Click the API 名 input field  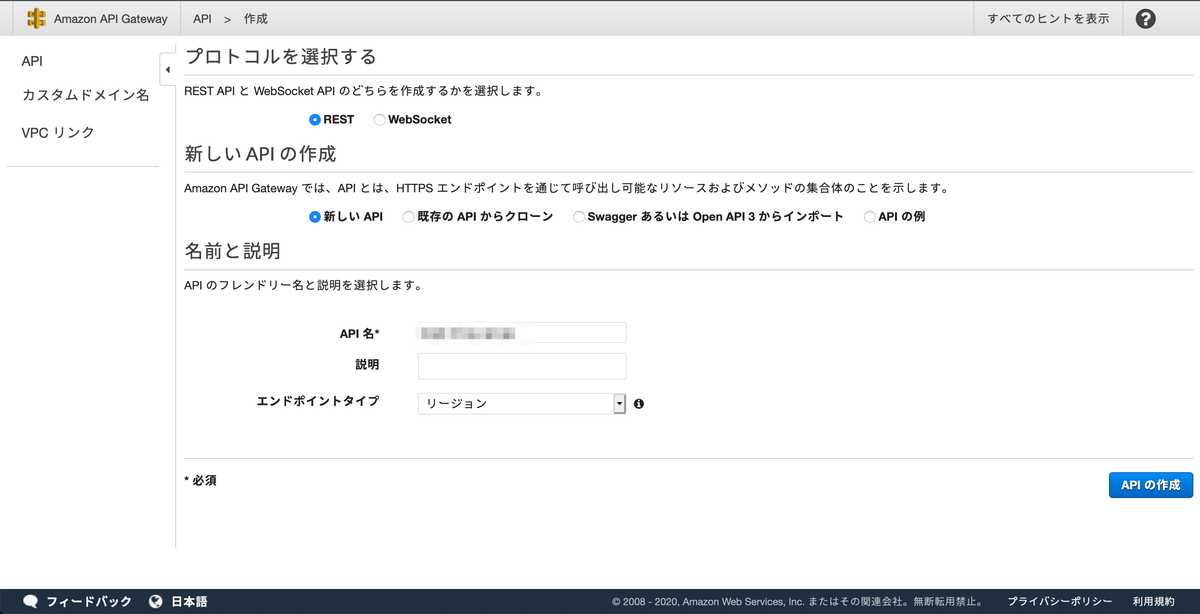pyautogui.click(x=522, y=333)
